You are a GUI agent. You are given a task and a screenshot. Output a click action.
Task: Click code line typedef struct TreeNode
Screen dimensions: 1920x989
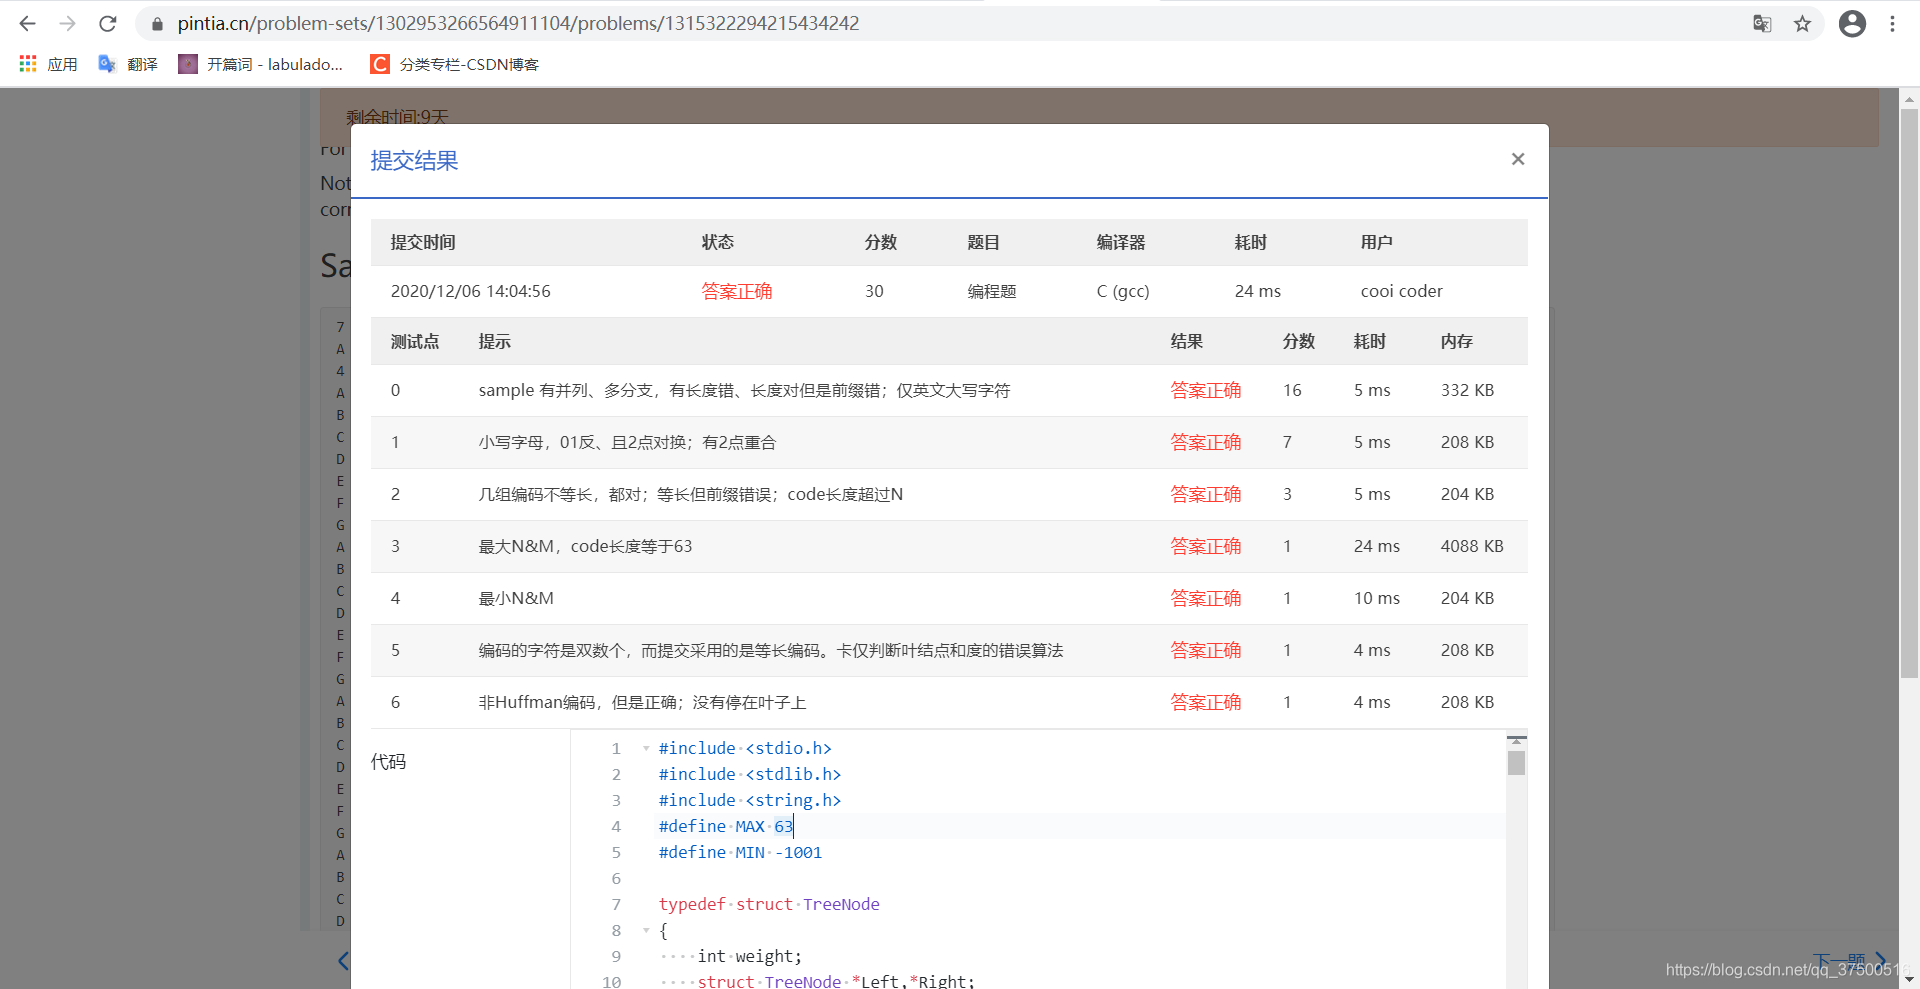(x=769, y=904)
